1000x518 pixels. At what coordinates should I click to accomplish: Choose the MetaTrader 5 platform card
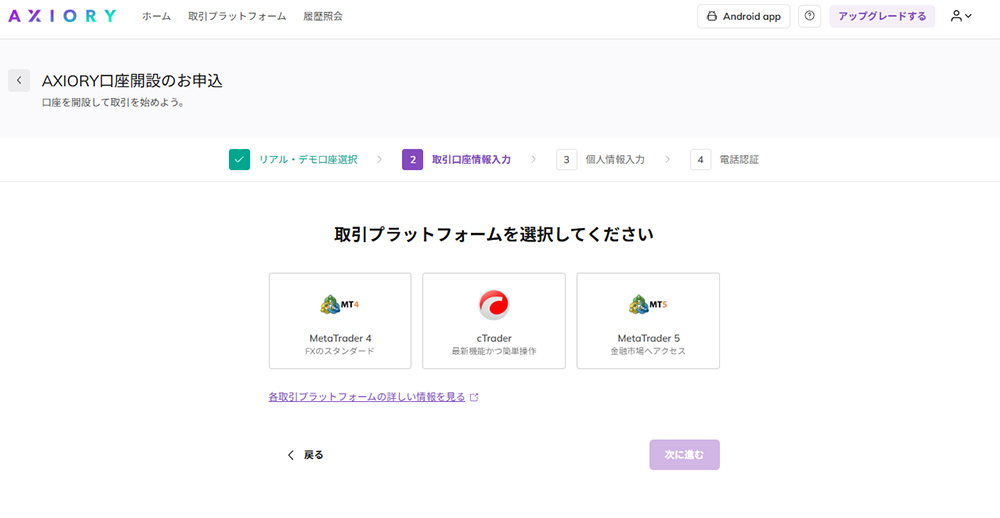pos(648,321)
